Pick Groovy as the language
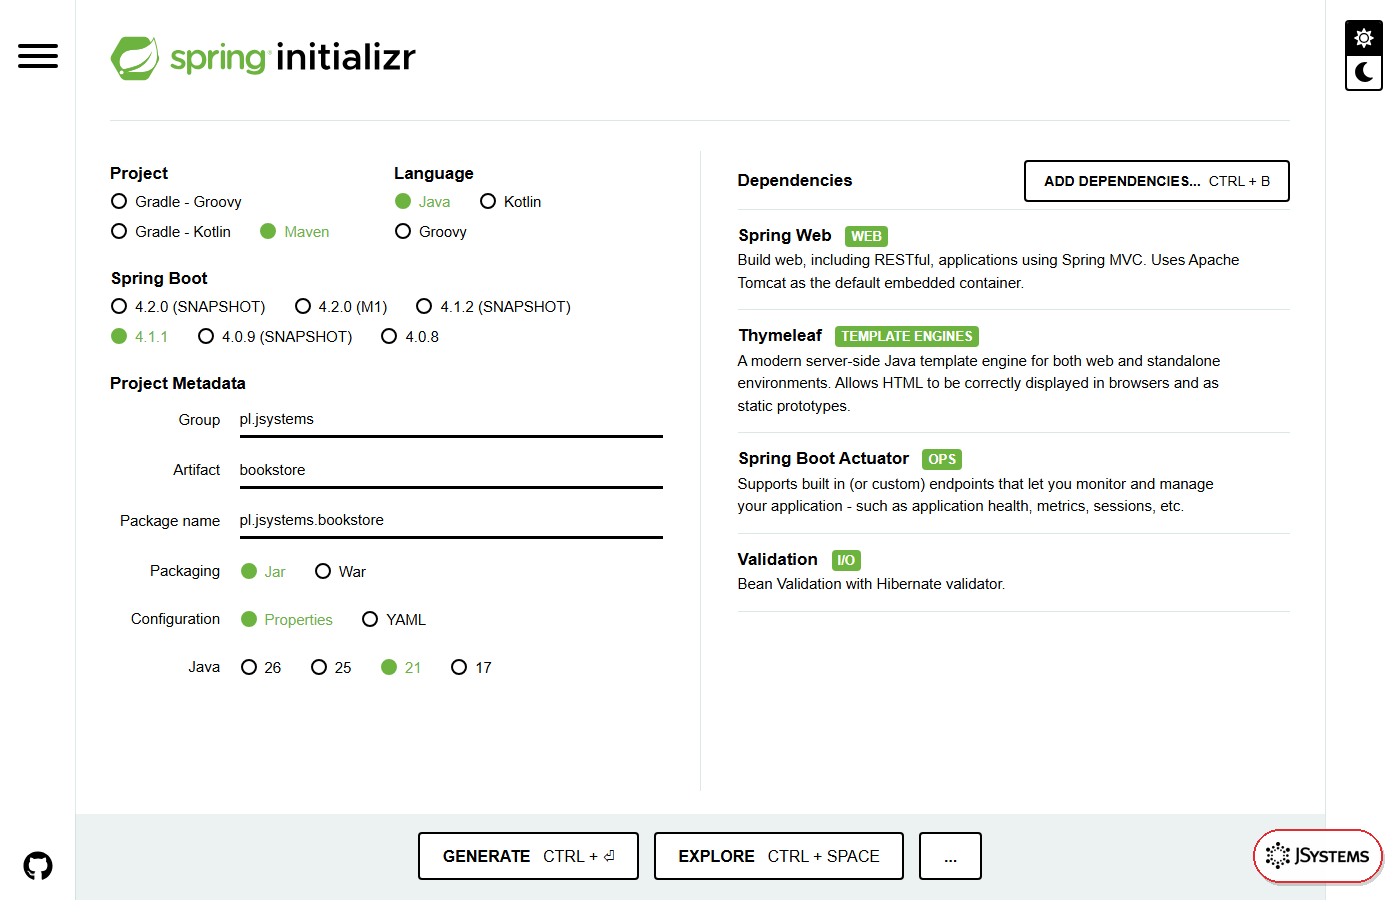Screen dimensions: 1400x900 (x=431, y=232)
